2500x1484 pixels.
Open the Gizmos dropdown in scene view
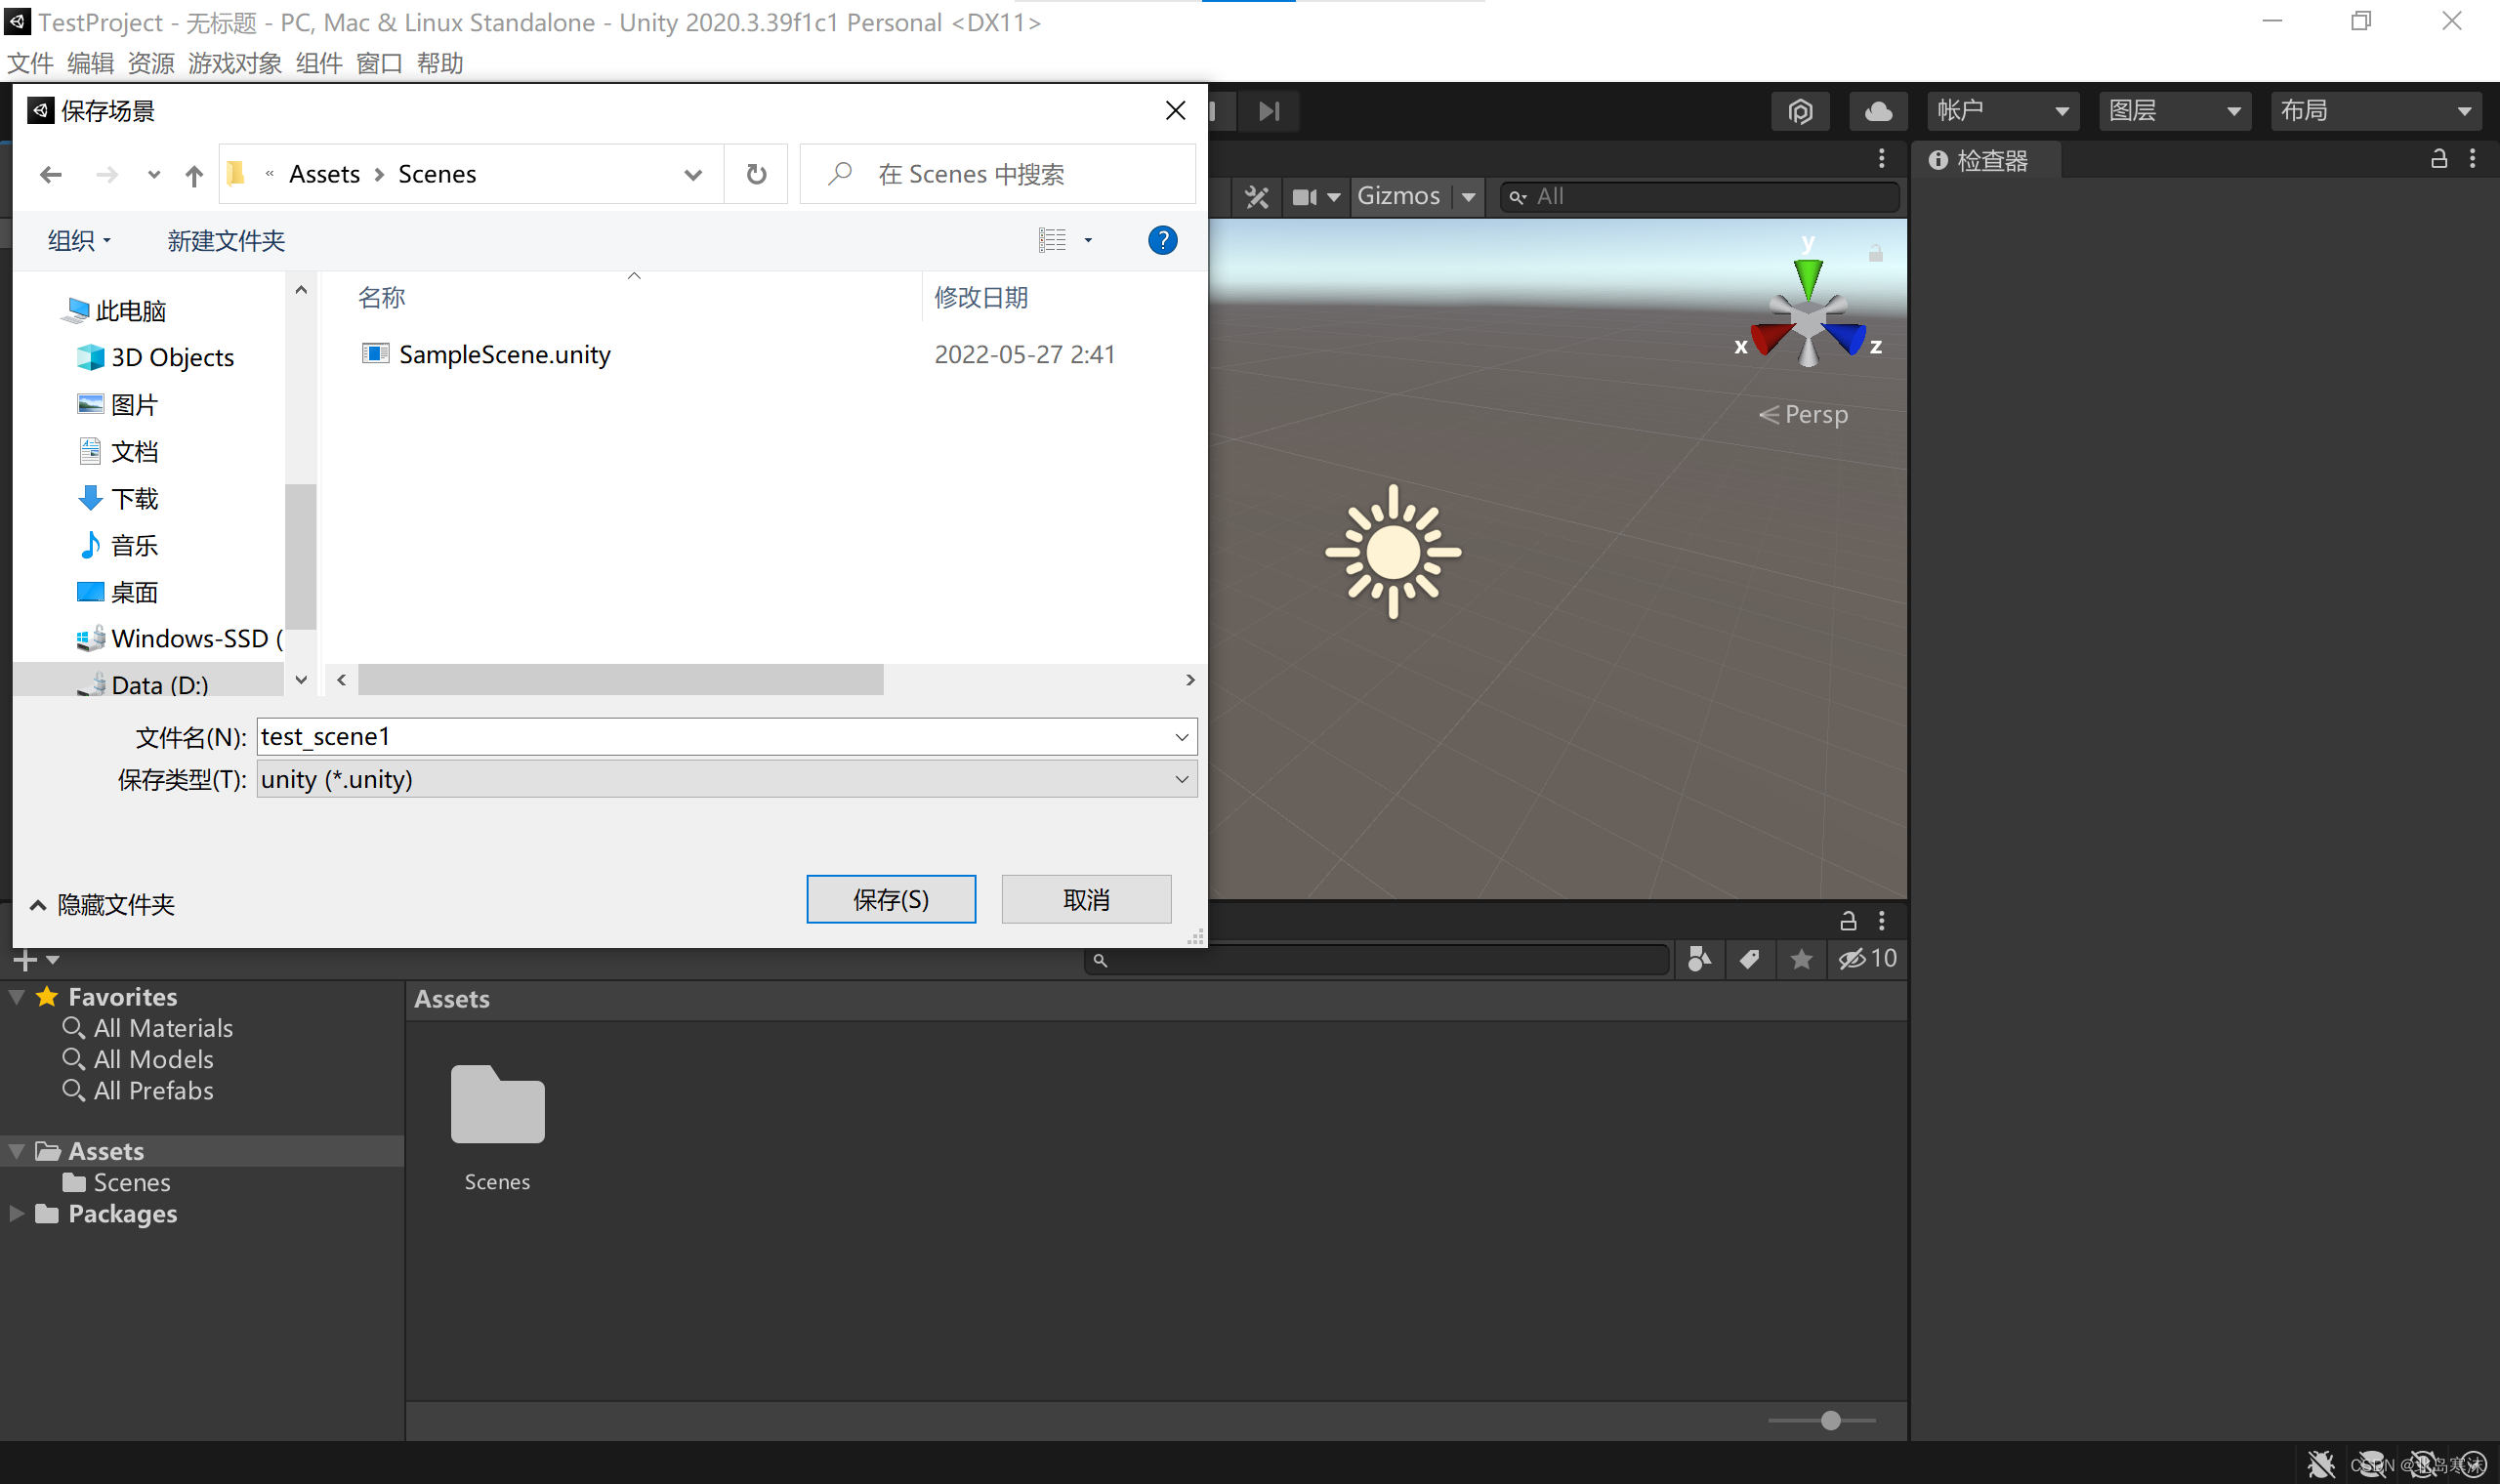pyautogui.click(x=1416, y=196)
